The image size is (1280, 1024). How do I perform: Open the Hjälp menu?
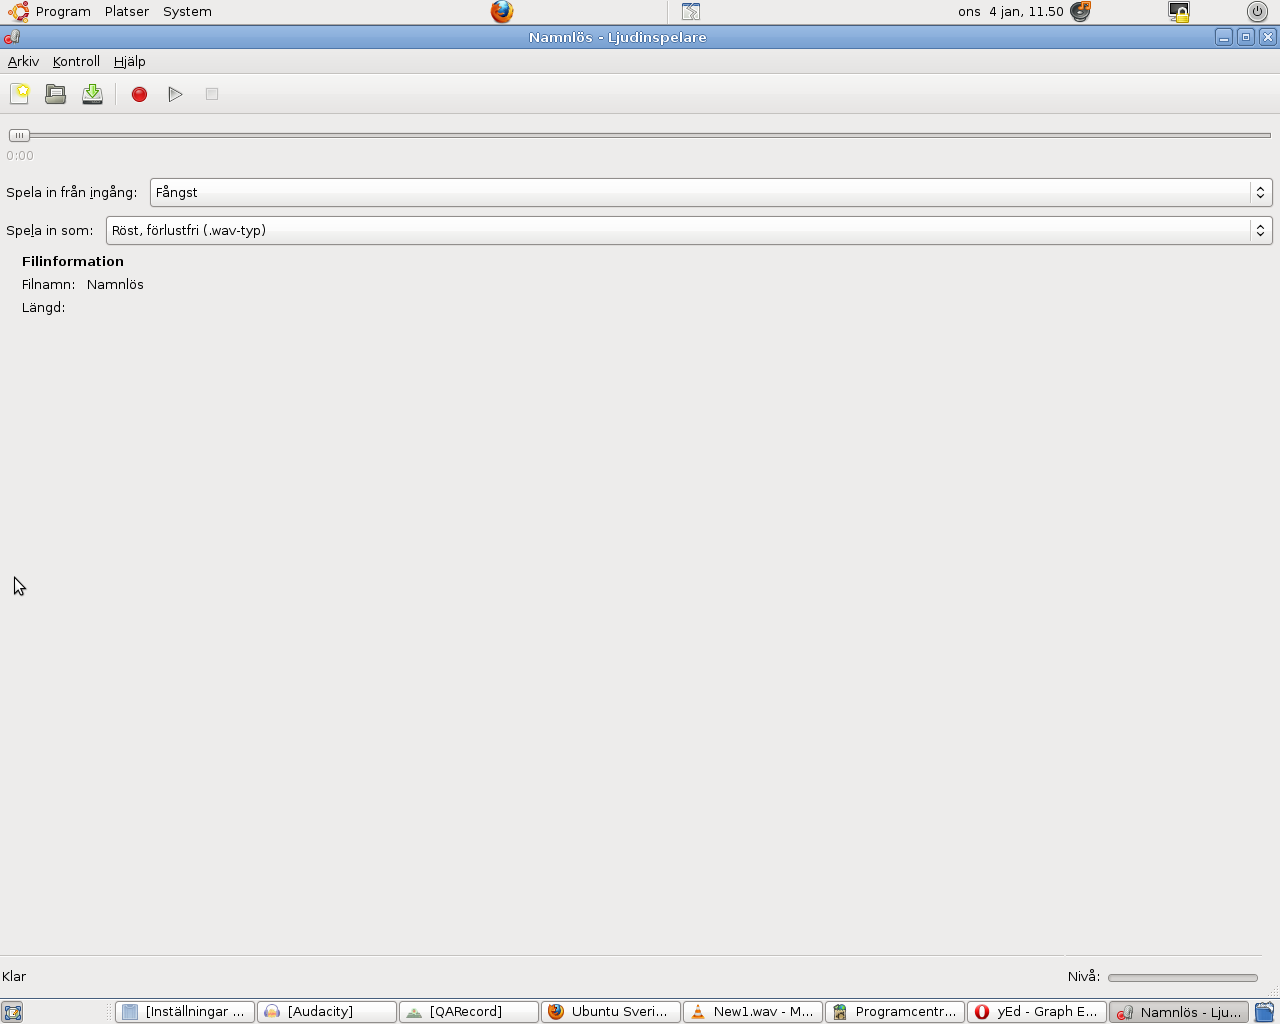pyautogui.click(x=130, y=61)
